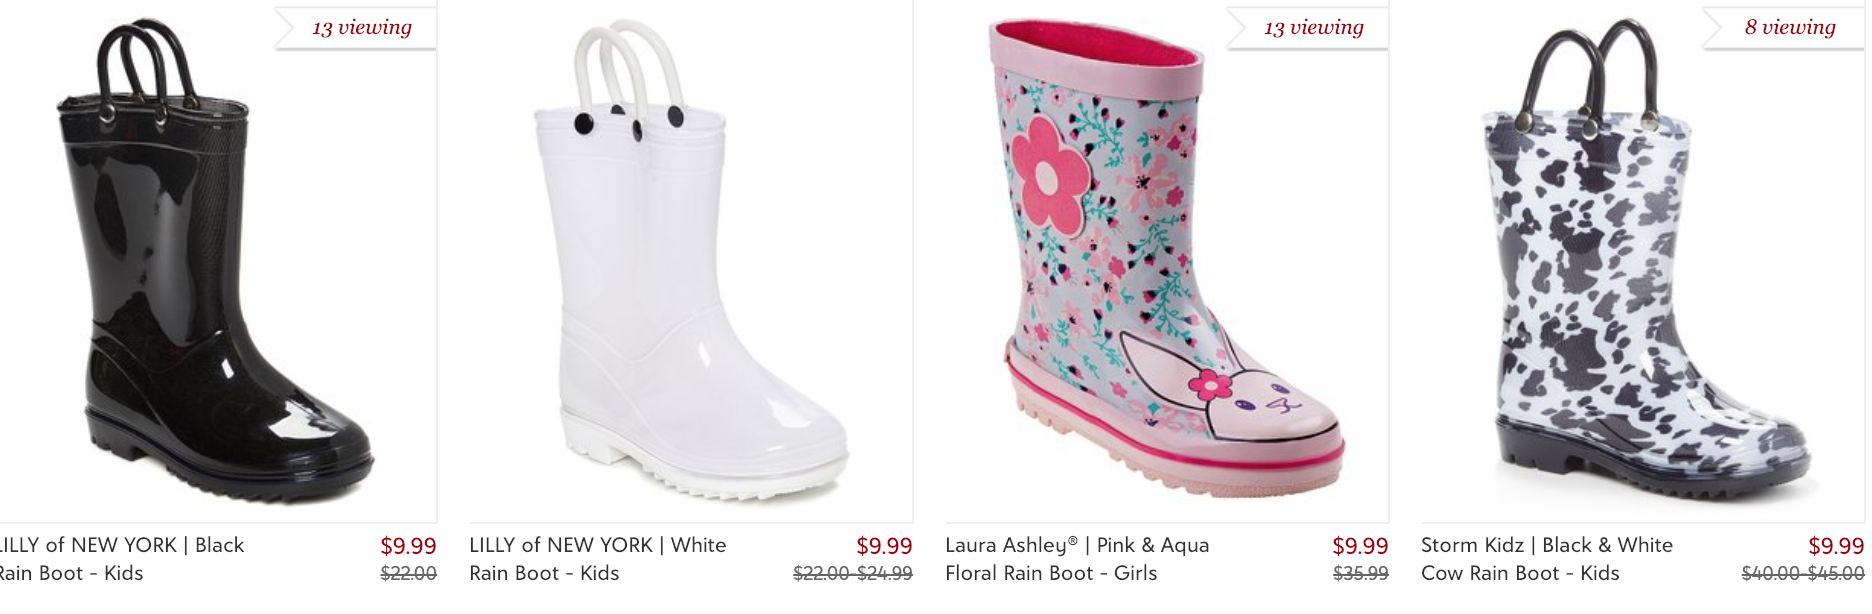Click 'Floral Rain Boot - Girls' subtitle text
The width and height of the screenshot is (1872, 614).
[1051, 574]
